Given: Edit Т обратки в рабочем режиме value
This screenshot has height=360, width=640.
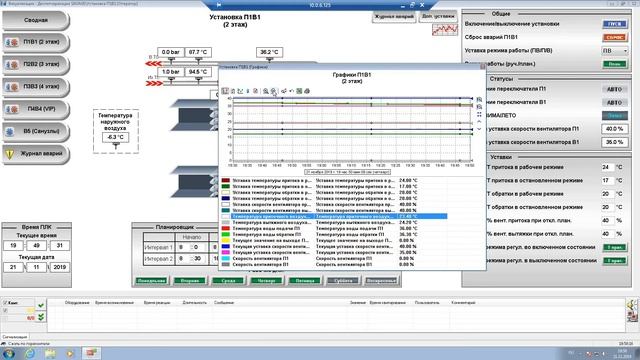Looking at the screenshot, I should (x=607, y=194).
